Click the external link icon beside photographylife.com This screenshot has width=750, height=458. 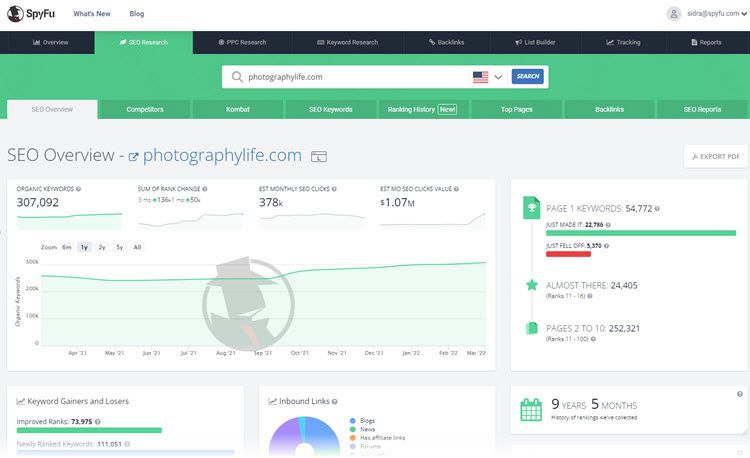point(133,156)
